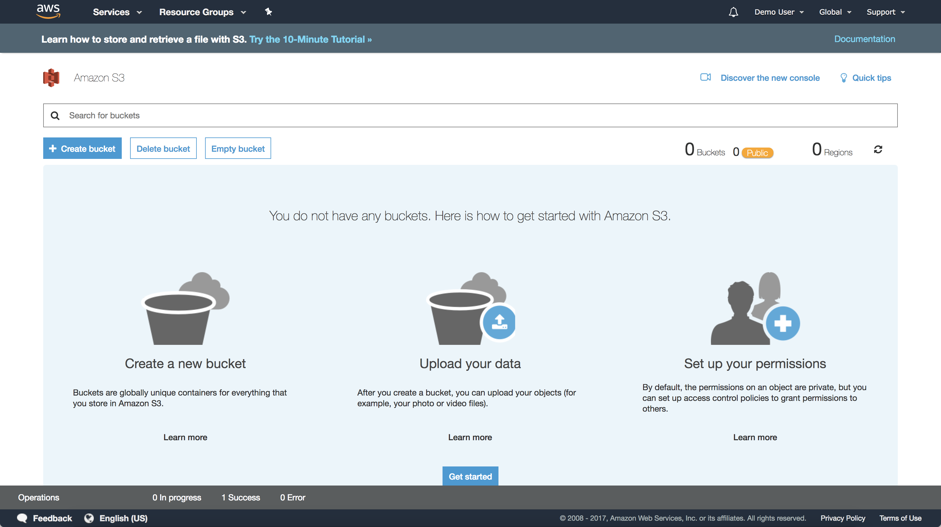This screenshot has height=527, width=941.
Task: Open the notifications bell icon
Action: 733,12
